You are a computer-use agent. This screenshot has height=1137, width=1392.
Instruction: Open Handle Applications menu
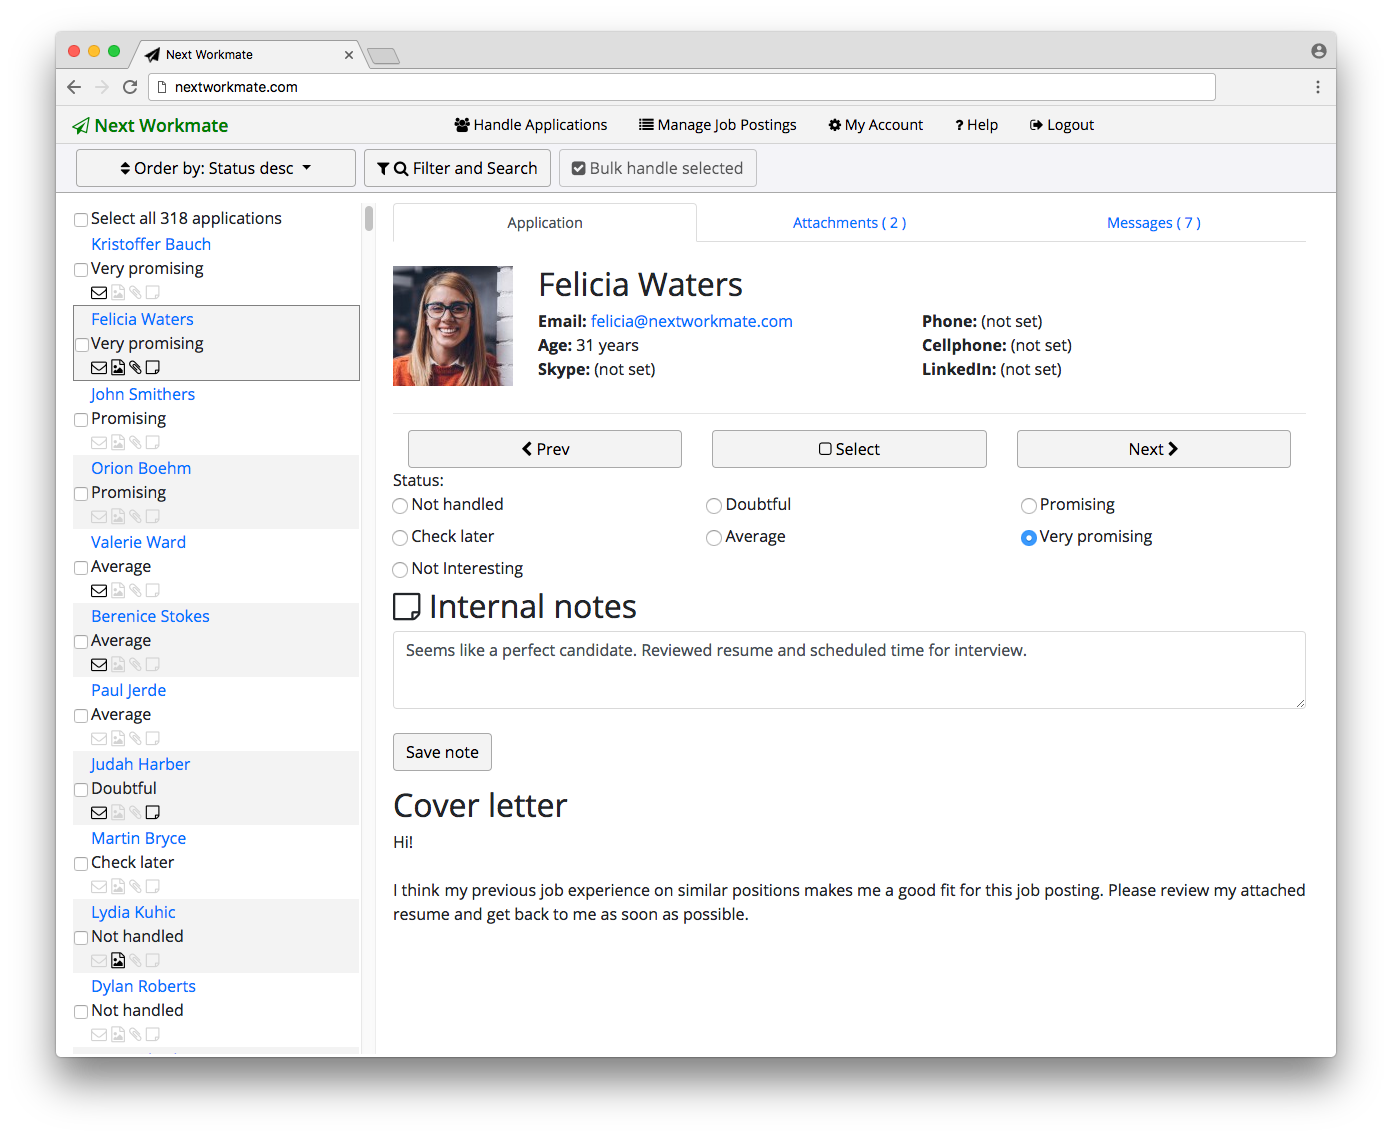(531, 125)
